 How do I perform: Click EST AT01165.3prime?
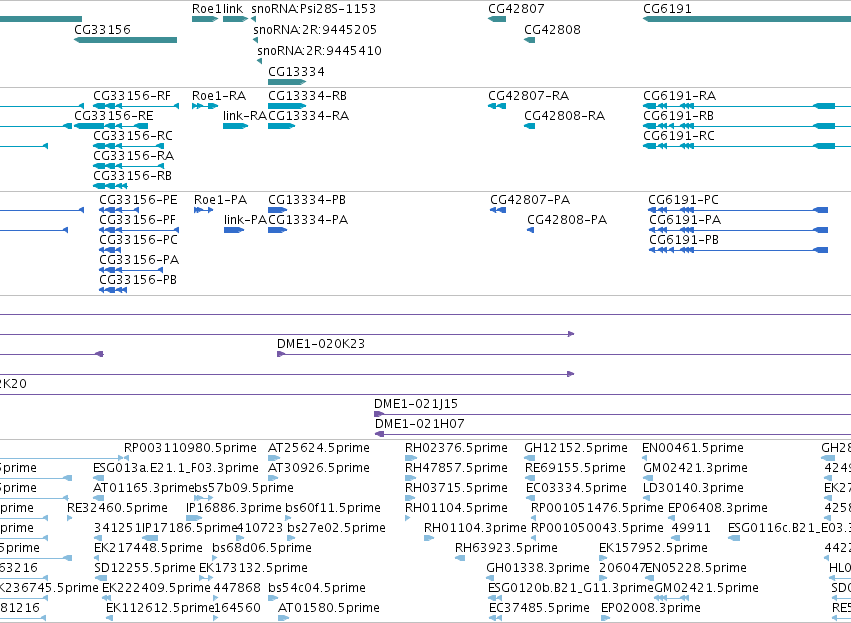pyautogui.click(x=144, y=488)
